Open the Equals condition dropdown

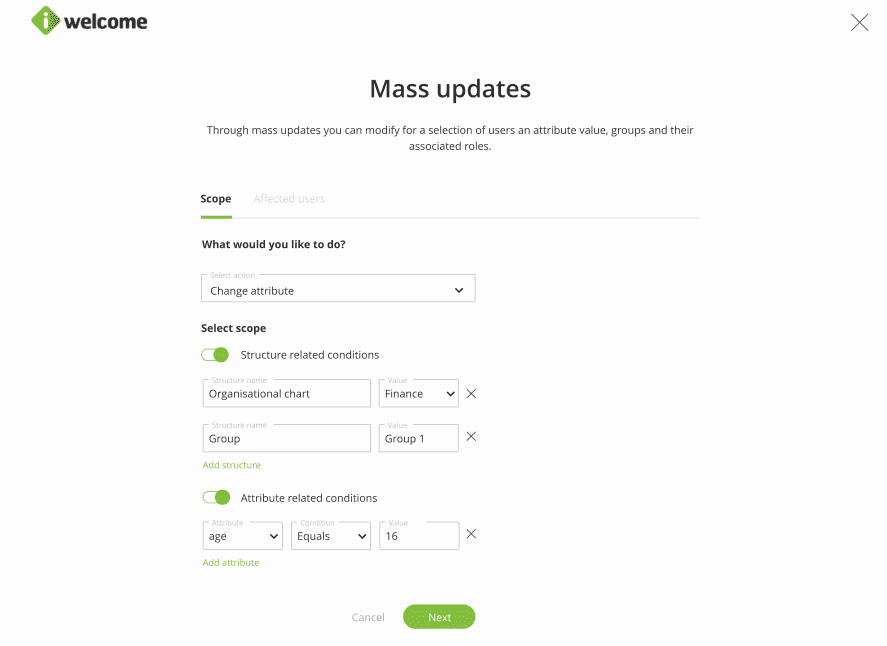tap(331, 536)
